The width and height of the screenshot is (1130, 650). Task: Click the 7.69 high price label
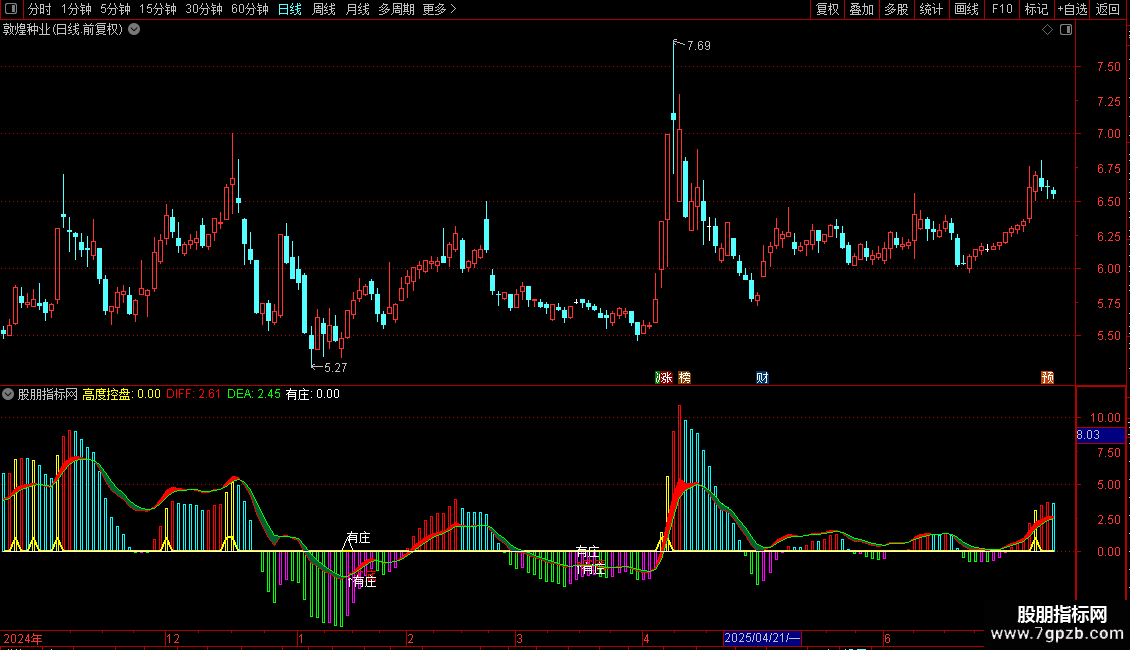click(x=698, y=46)
